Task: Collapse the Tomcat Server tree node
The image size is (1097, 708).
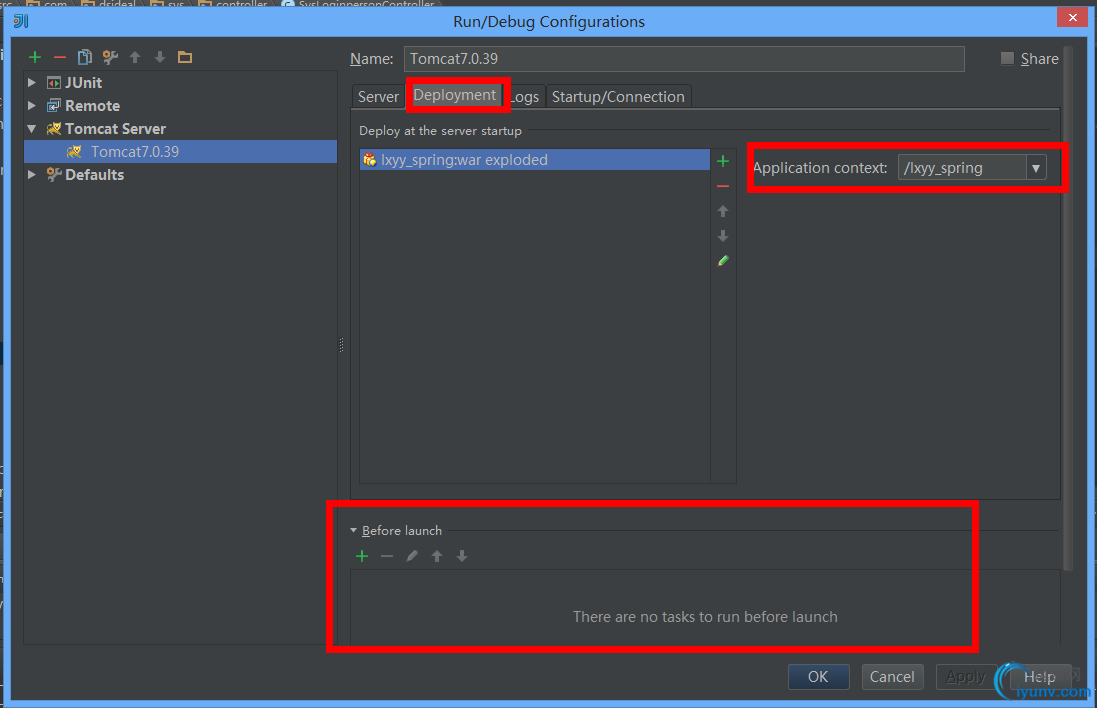Action: [x=31, y=129]
